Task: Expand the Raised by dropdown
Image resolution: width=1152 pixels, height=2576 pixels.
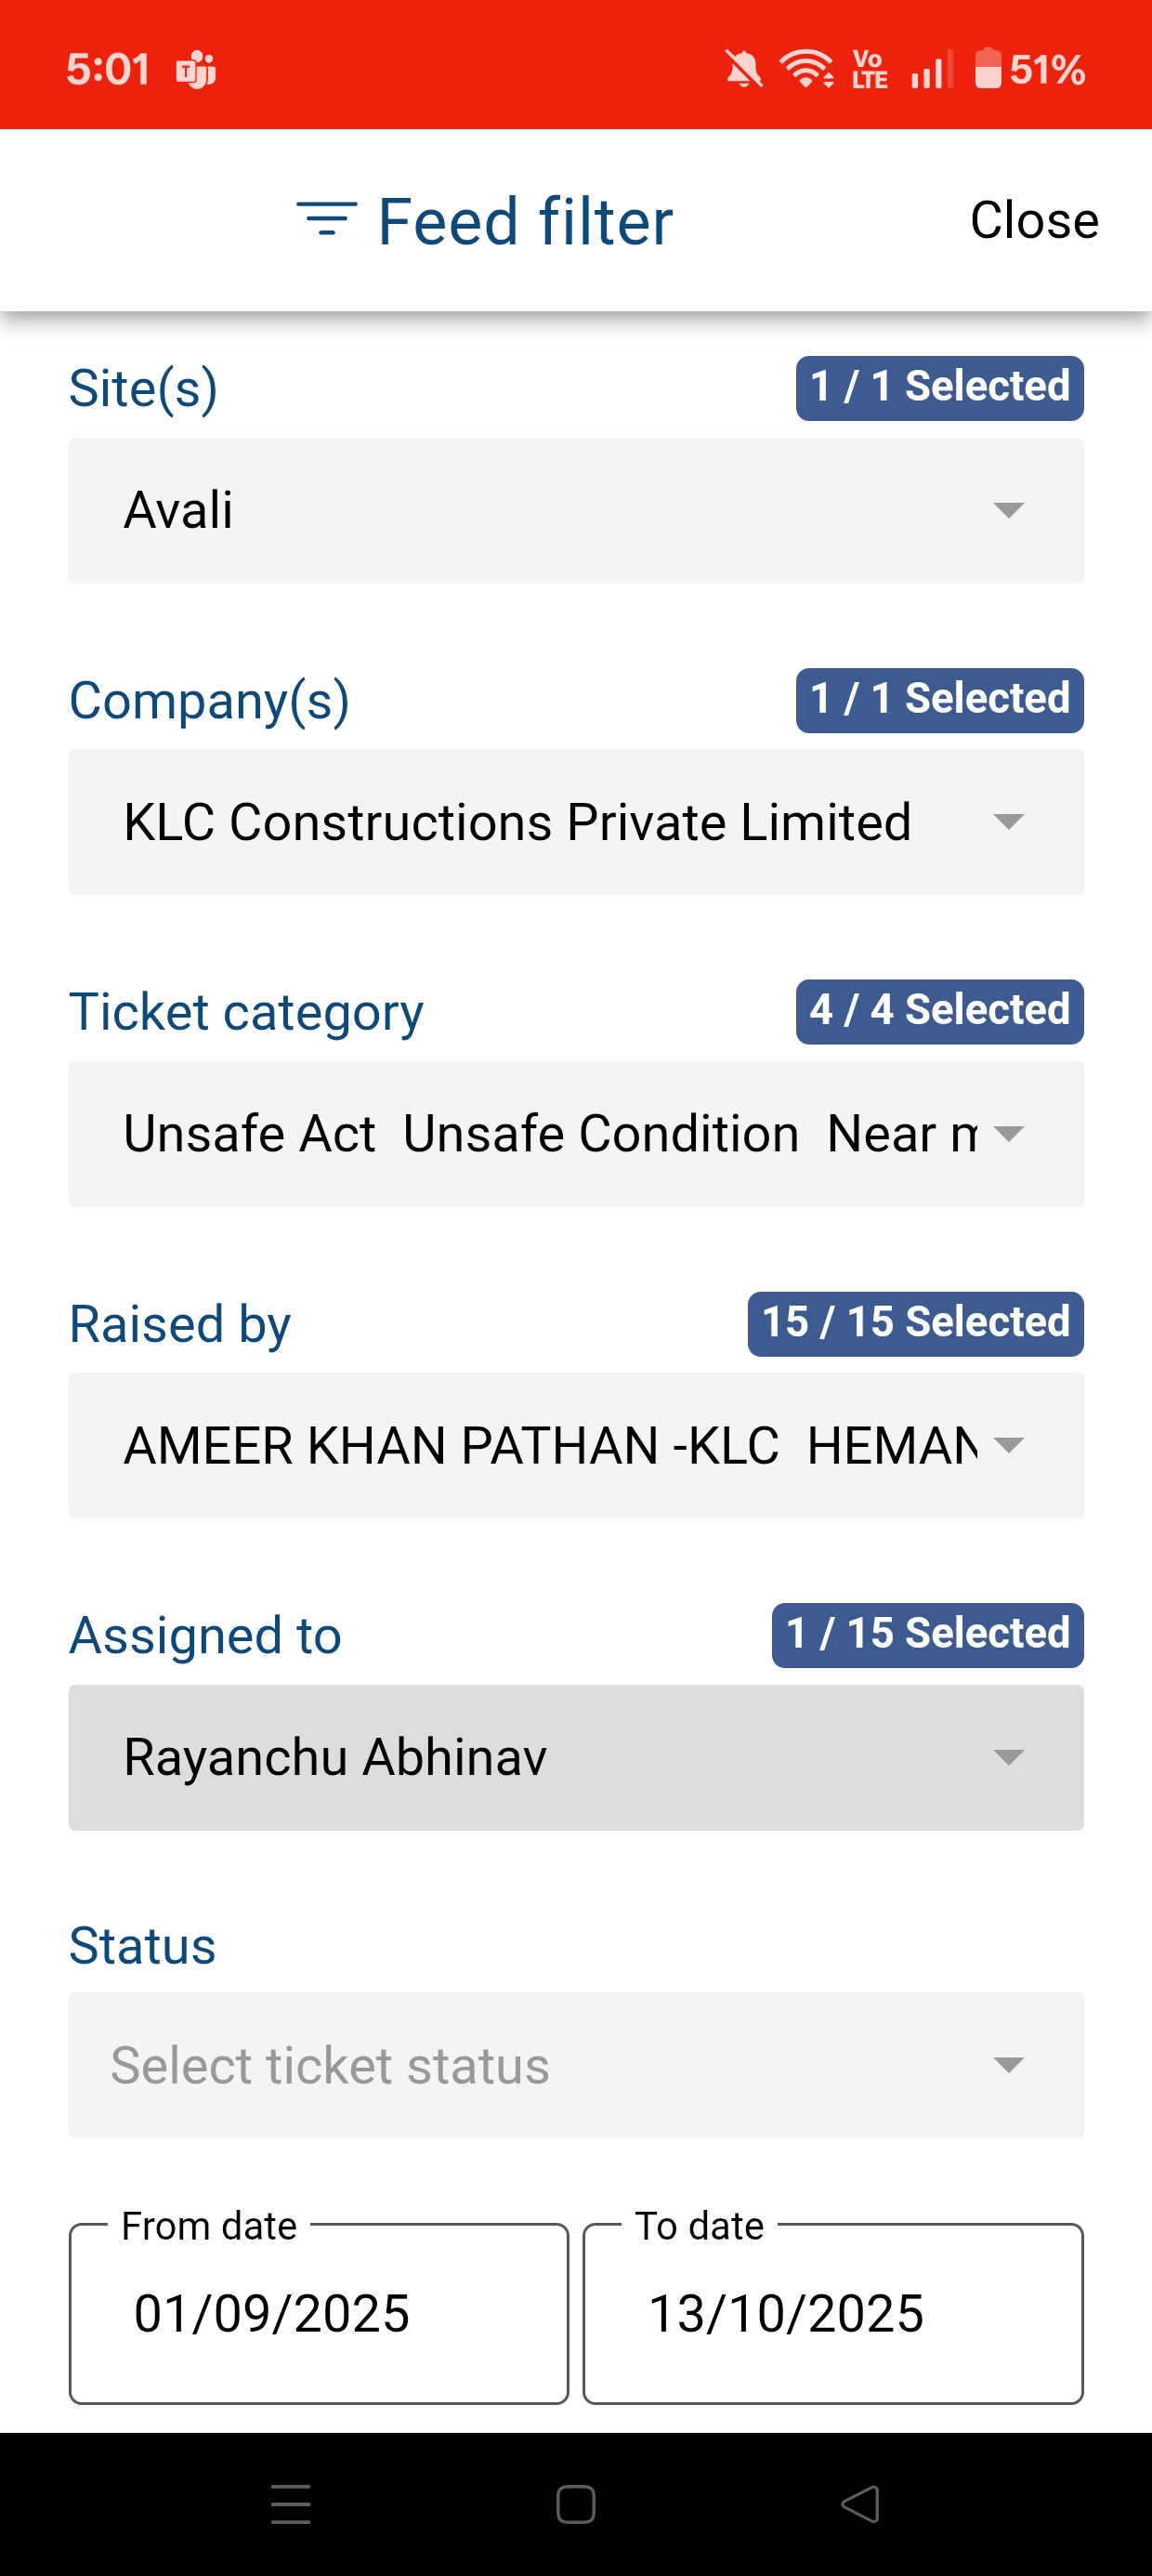Action: pyautogui.click(x=575, y=1446)
